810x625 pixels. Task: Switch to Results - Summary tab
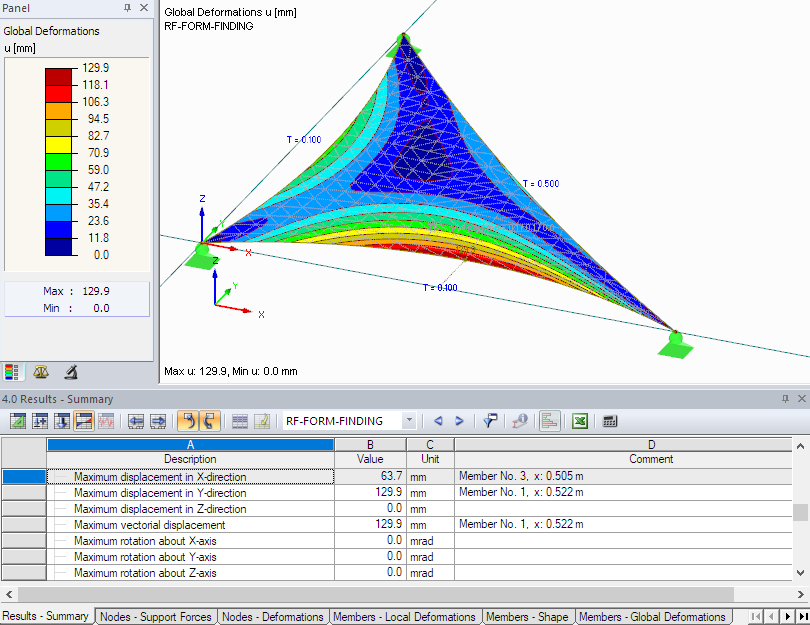click(45, 616)
